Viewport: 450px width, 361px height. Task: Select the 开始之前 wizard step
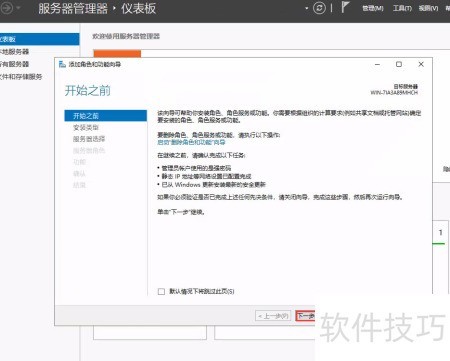click(x=105, y=116)
